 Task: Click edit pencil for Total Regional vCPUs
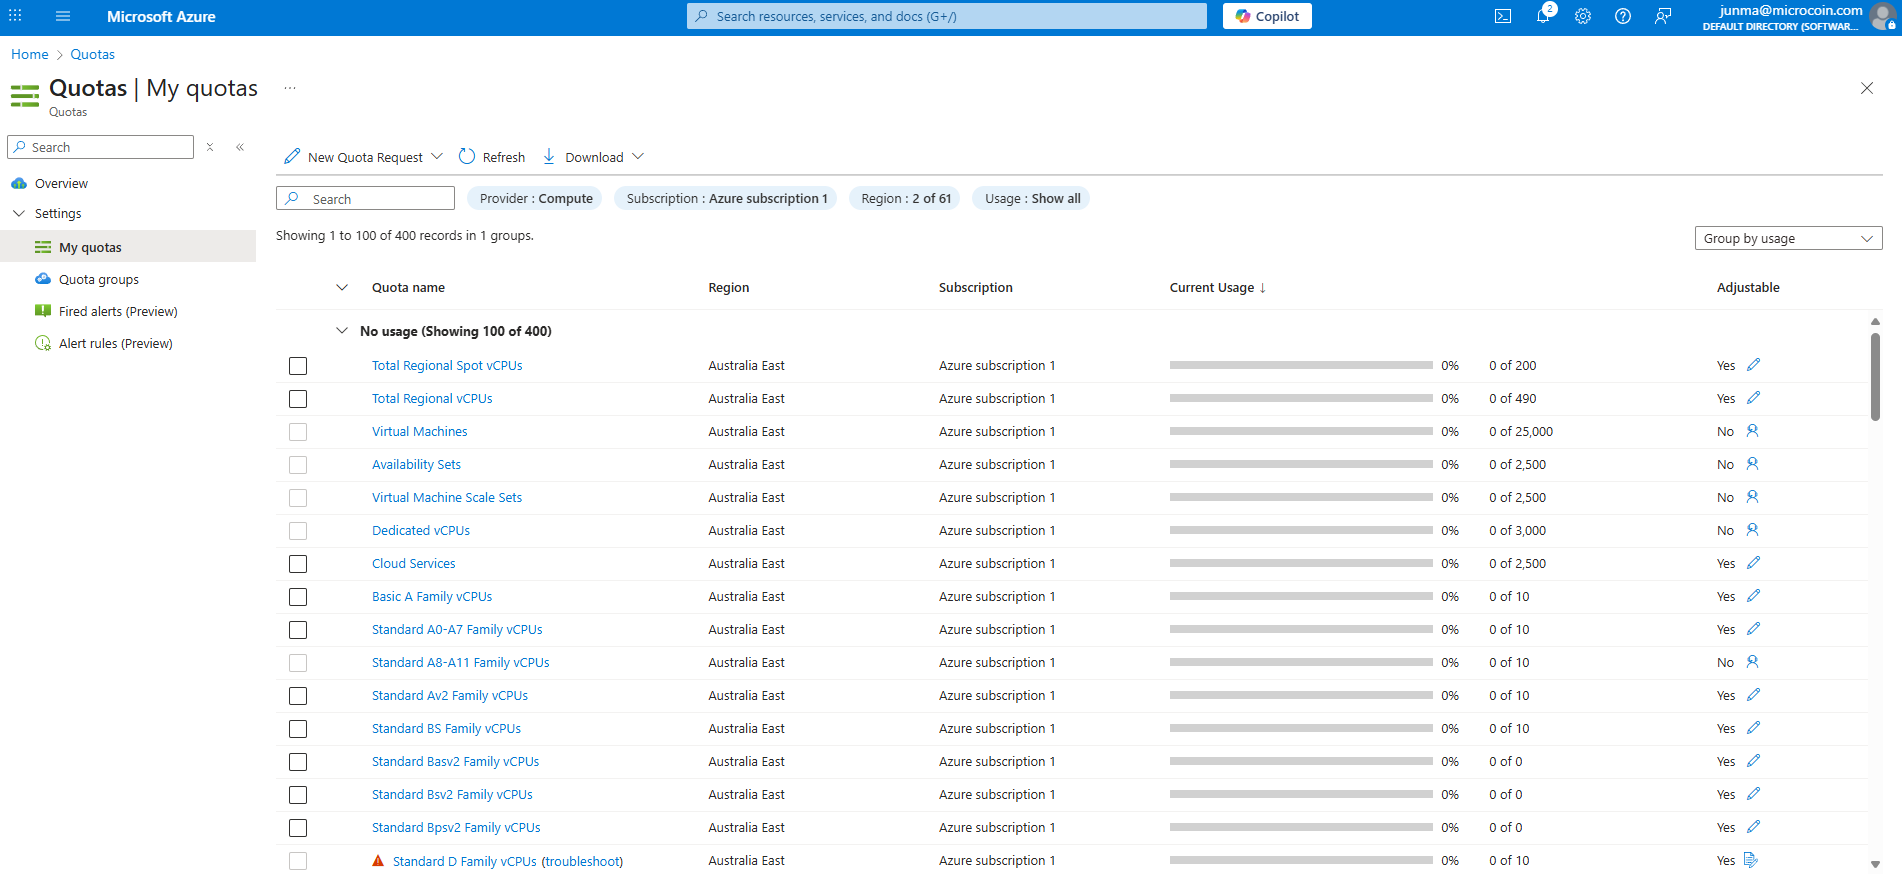click(x=1753, y=398)
